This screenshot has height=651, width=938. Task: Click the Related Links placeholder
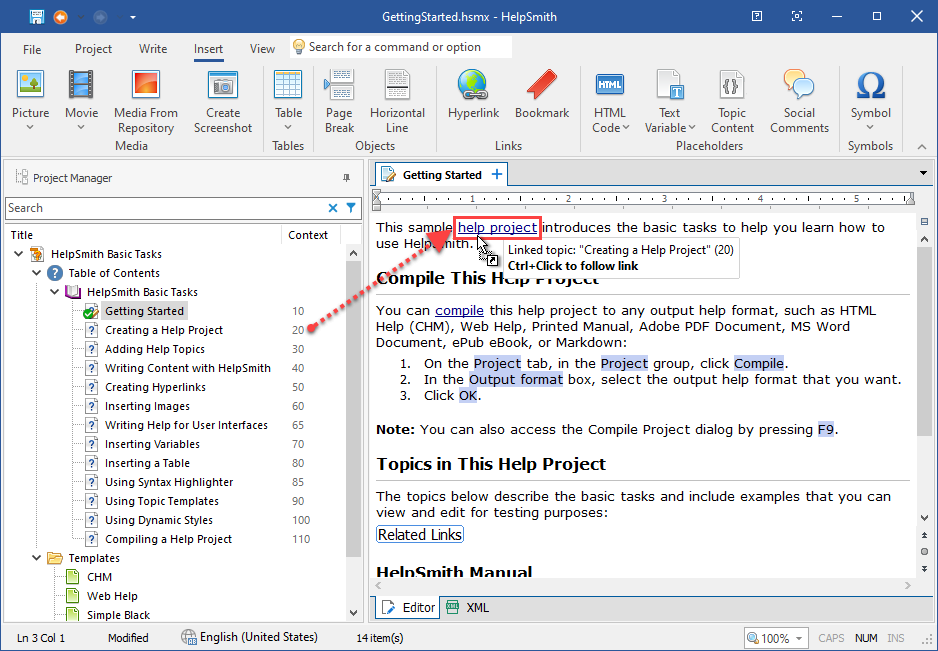pyautogui.click(x=420, y=534)
